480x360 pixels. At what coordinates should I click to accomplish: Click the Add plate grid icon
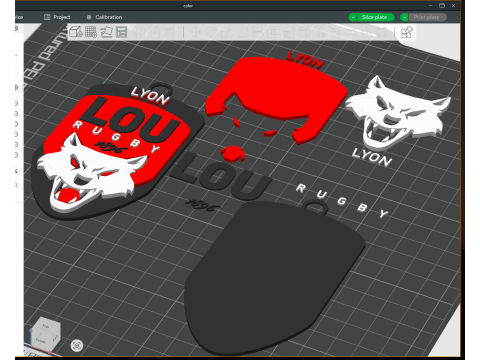91,32
